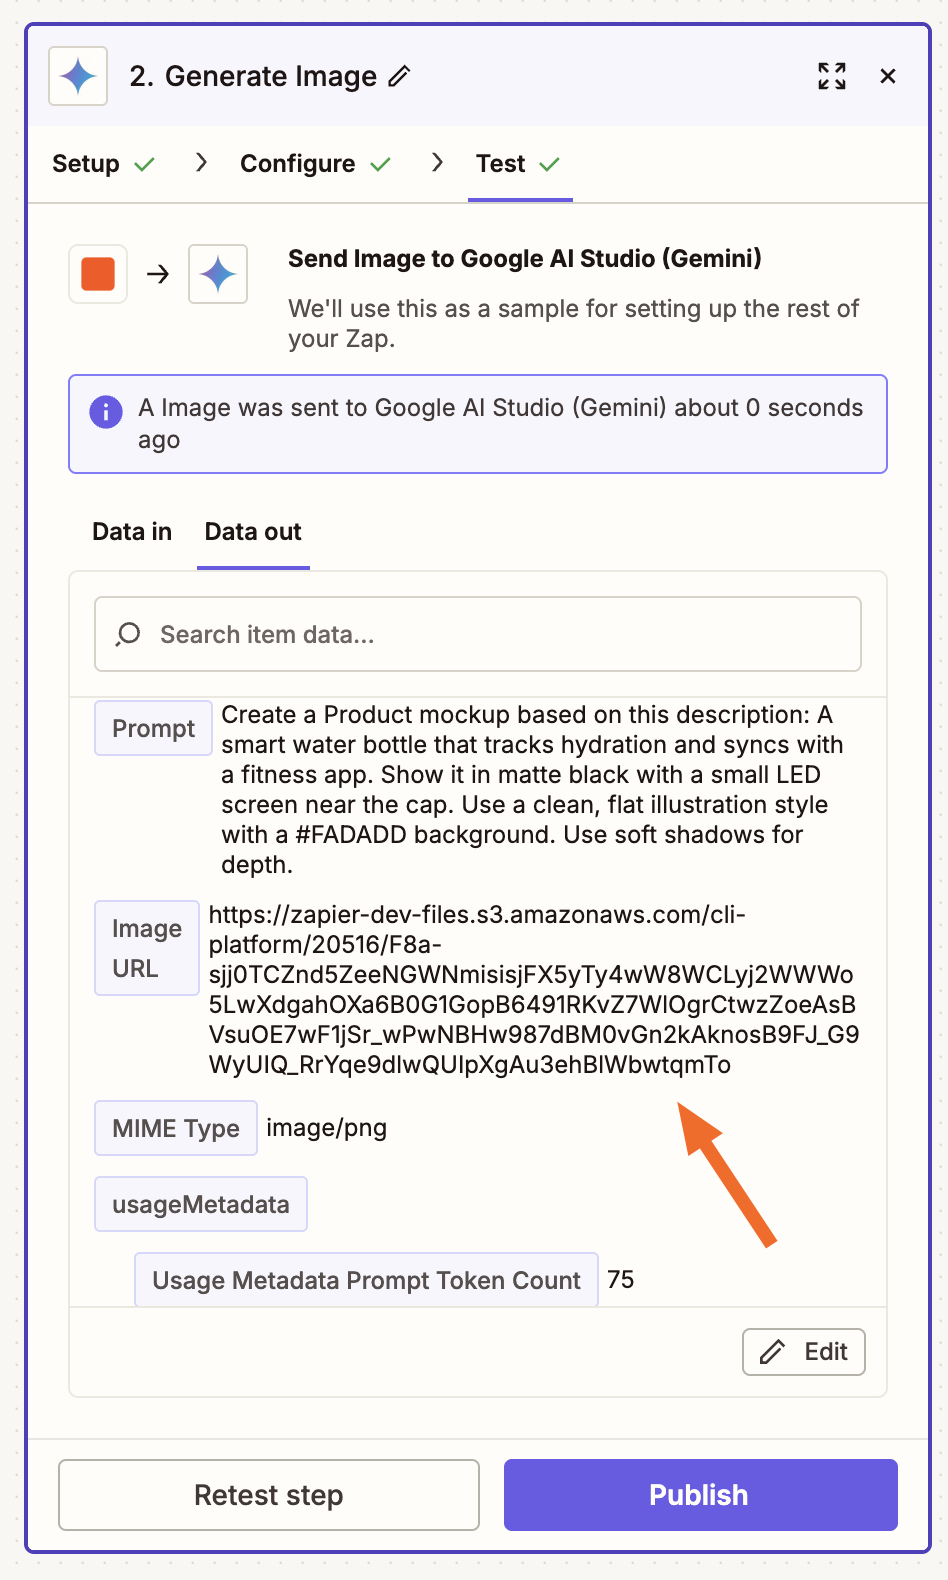Click Retest step
The image size is (948, 1580).
268,1494
